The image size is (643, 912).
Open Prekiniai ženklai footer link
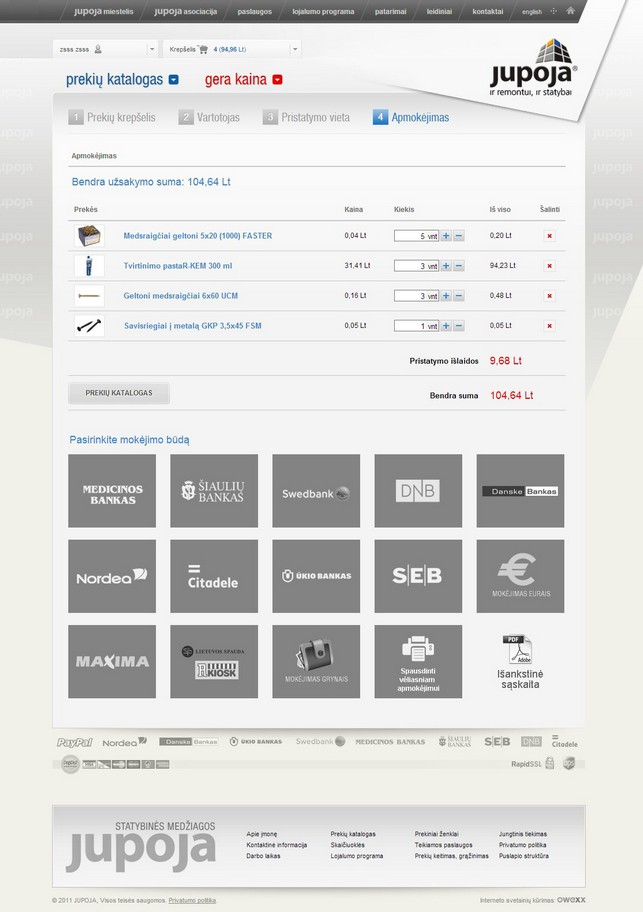(437, 834)
